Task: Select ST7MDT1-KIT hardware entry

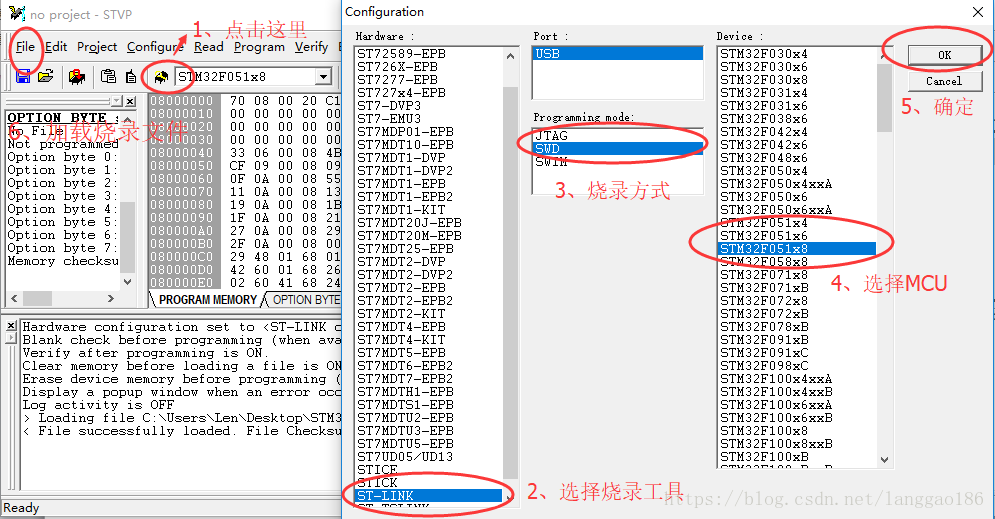Action: coord(429,210)
